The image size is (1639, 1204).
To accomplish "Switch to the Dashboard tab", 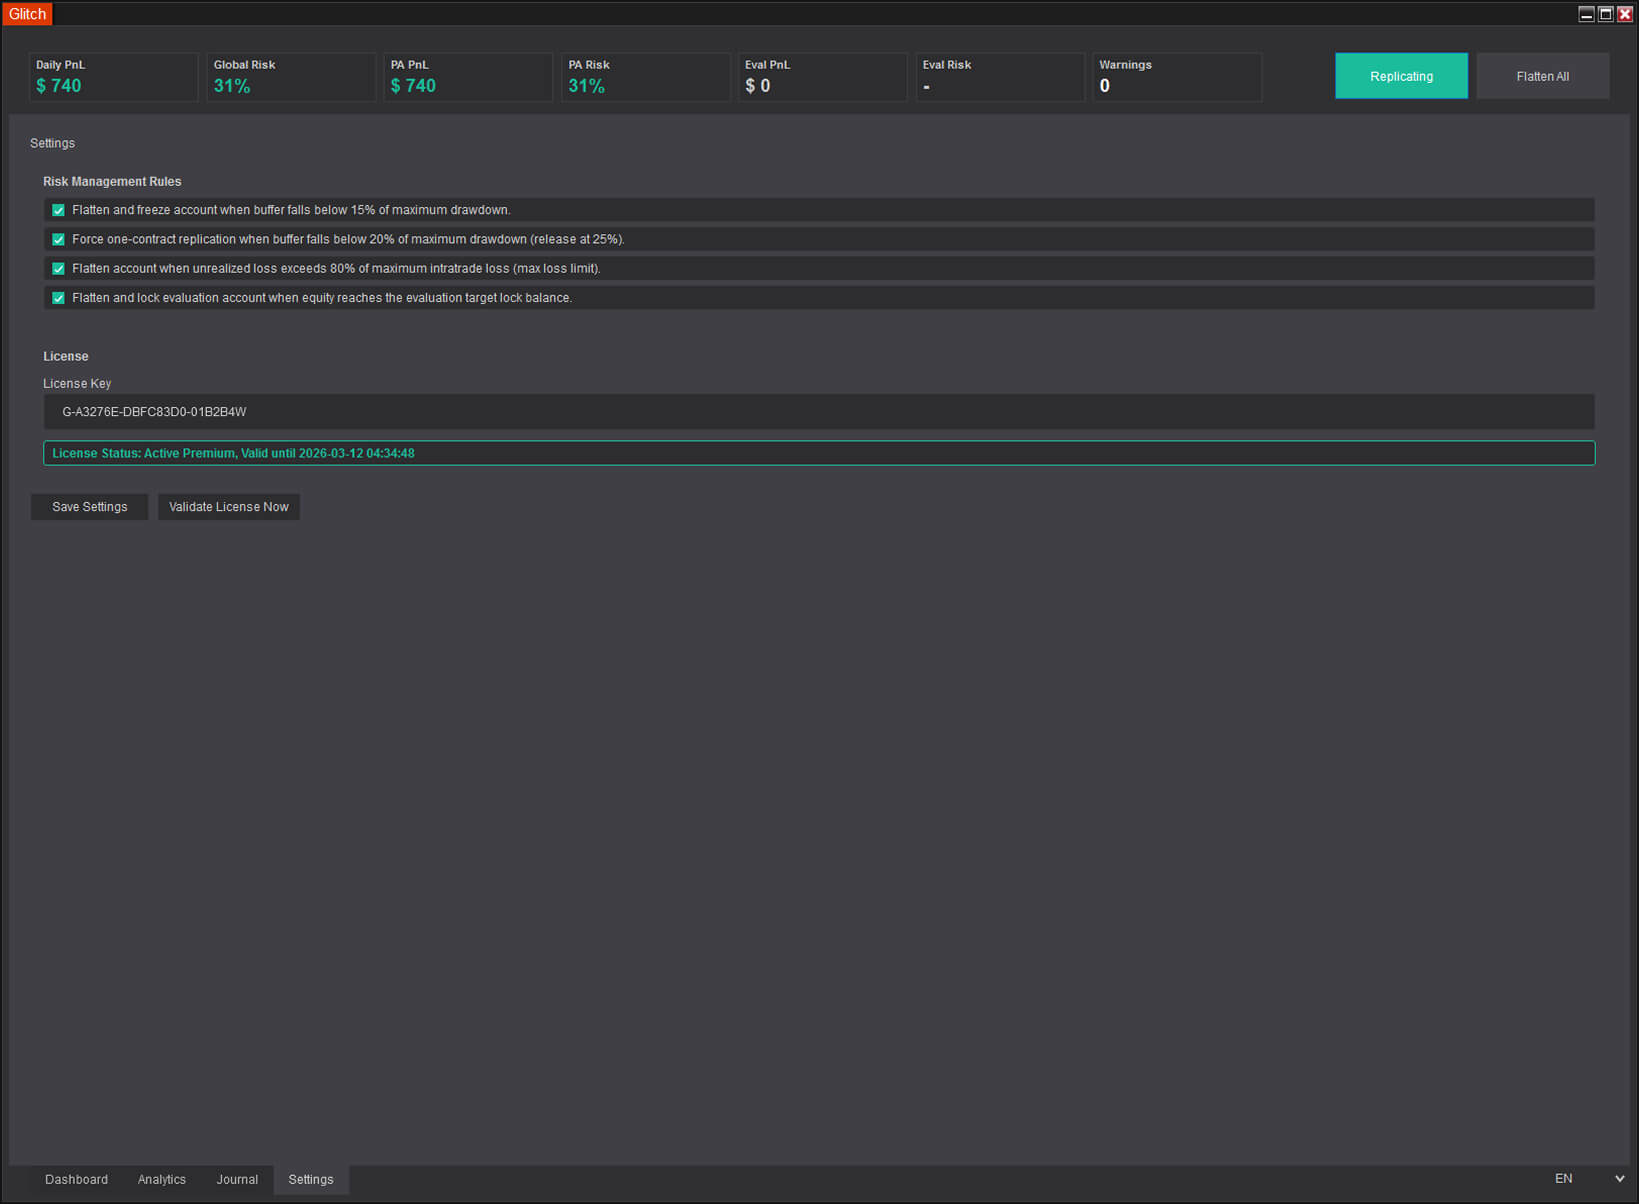I will (76, 1180).
